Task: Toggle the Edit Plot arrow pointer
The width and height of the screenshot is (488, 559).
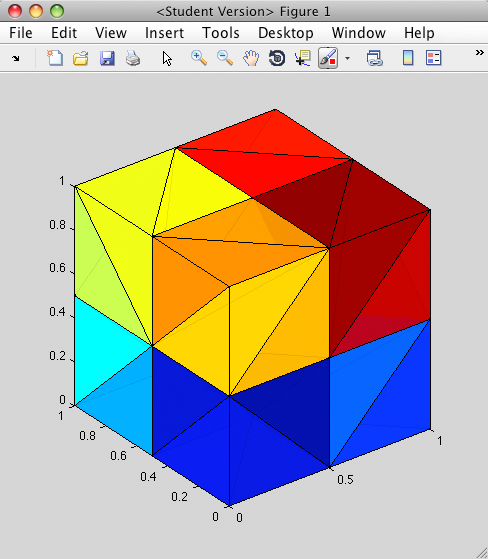Action: 167,58
